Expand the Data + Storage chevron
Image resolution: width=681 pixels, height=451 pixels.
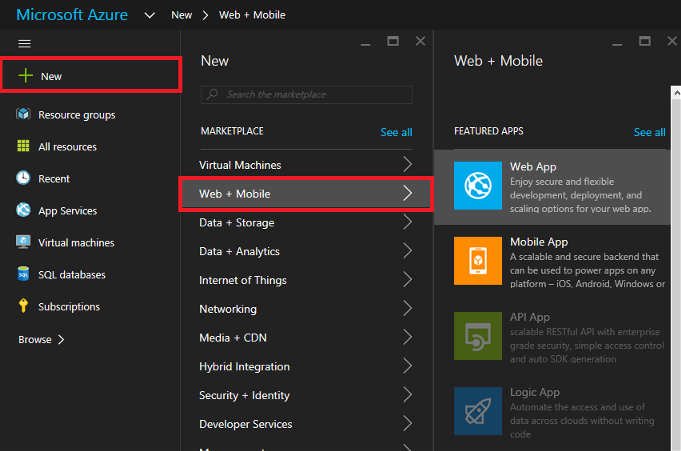pos(407,222)
